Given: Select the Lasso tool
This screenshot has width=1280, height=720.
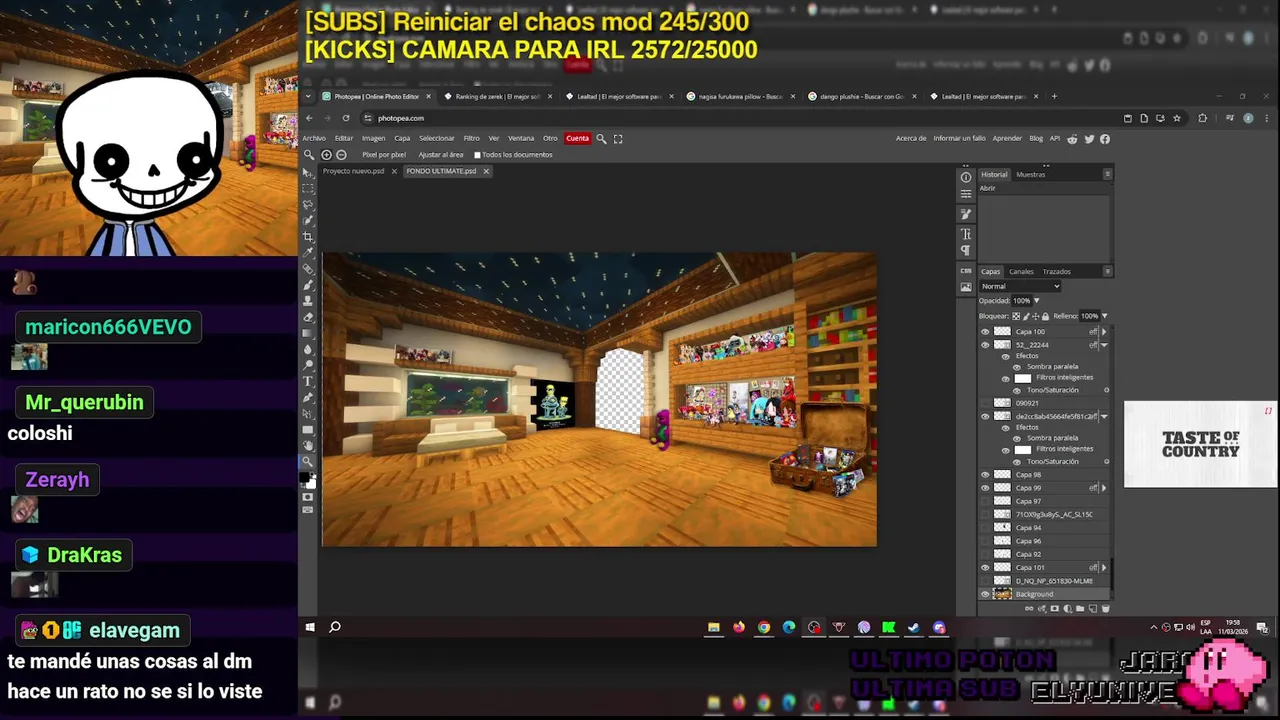Looking at the screenshot, I should tap(308, 205).
